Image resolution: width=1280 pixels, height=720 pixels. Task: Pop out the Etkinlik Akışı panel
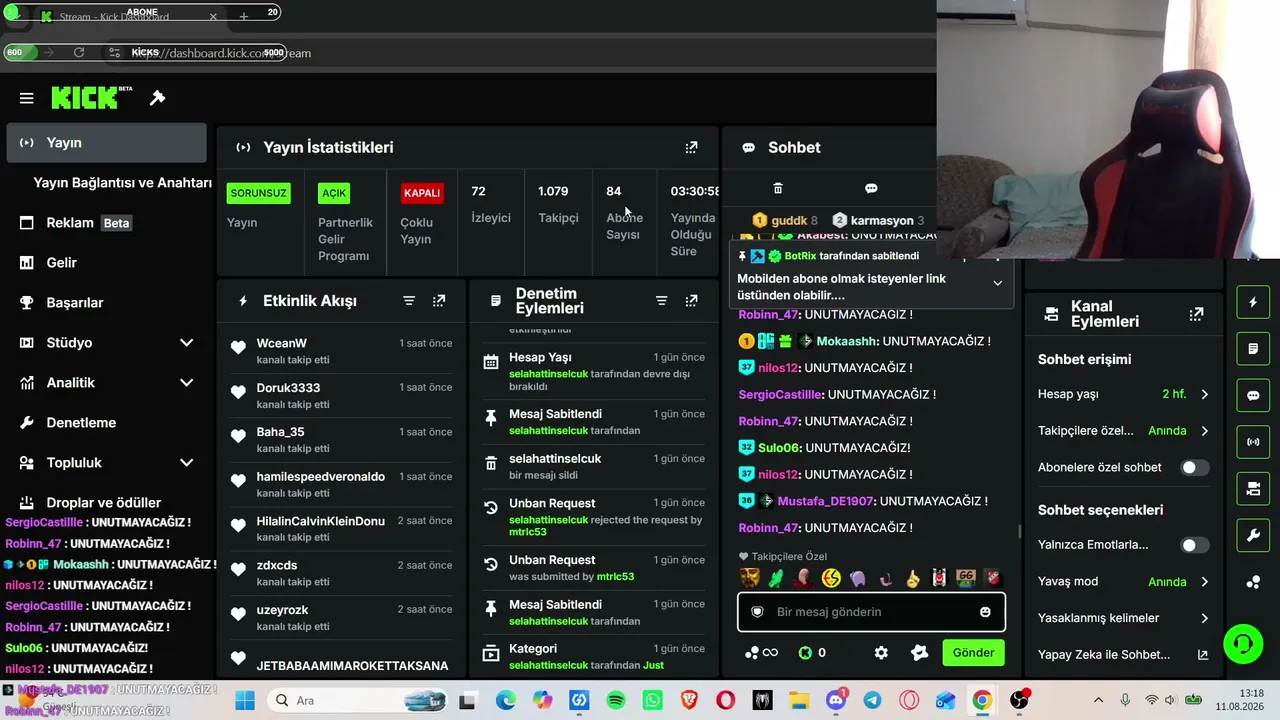pos(439,301)
